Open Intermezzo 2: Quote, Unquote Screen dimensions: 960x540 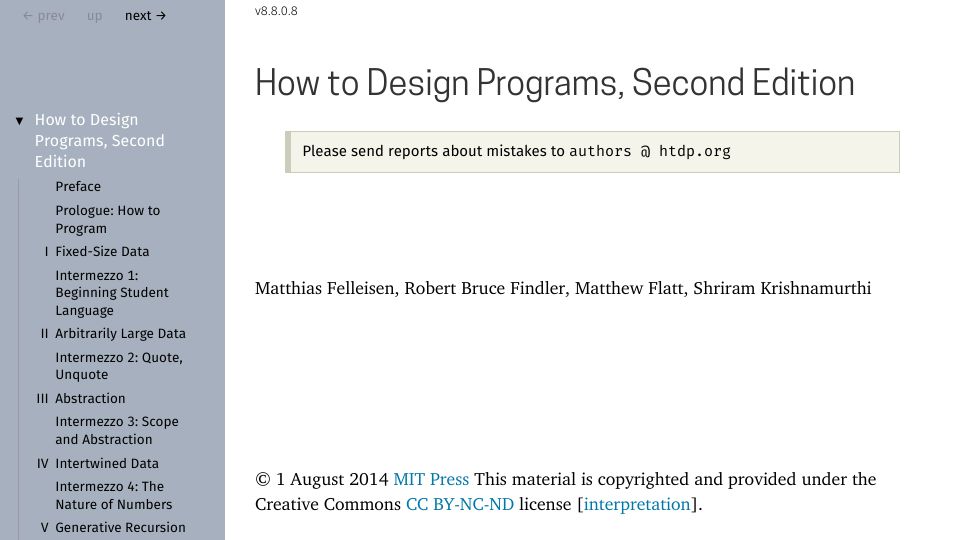pos(119,366)
